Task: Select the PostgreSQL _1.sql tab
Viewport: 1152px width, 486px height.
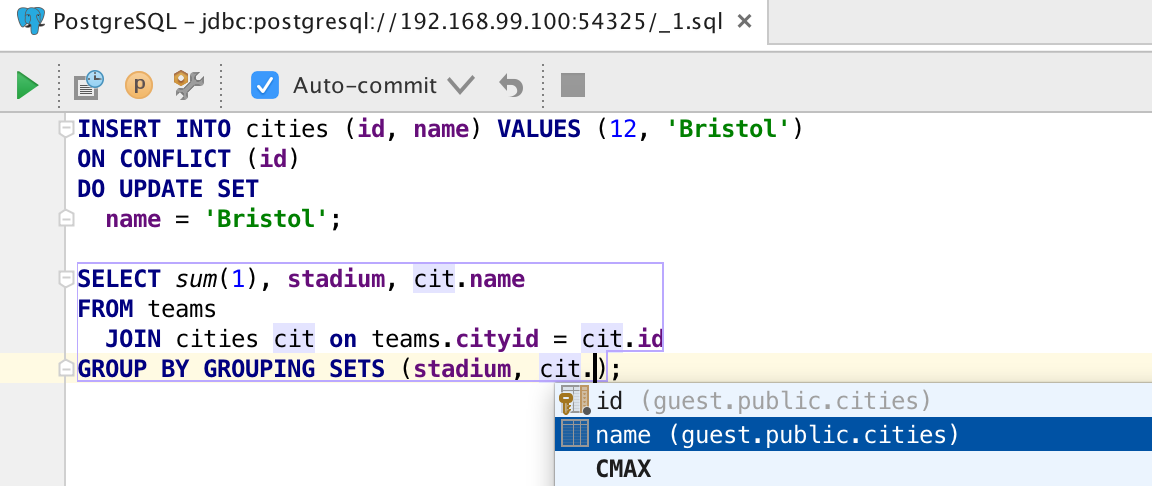Action: (x=384, y=23)
